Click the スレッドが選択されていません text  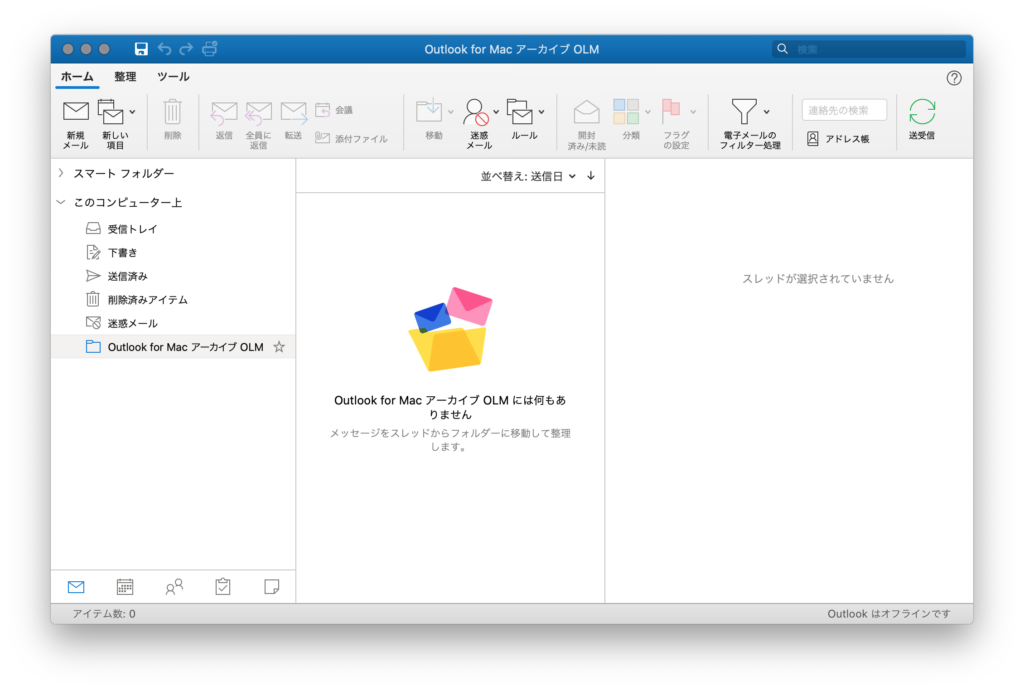point(818,279)
